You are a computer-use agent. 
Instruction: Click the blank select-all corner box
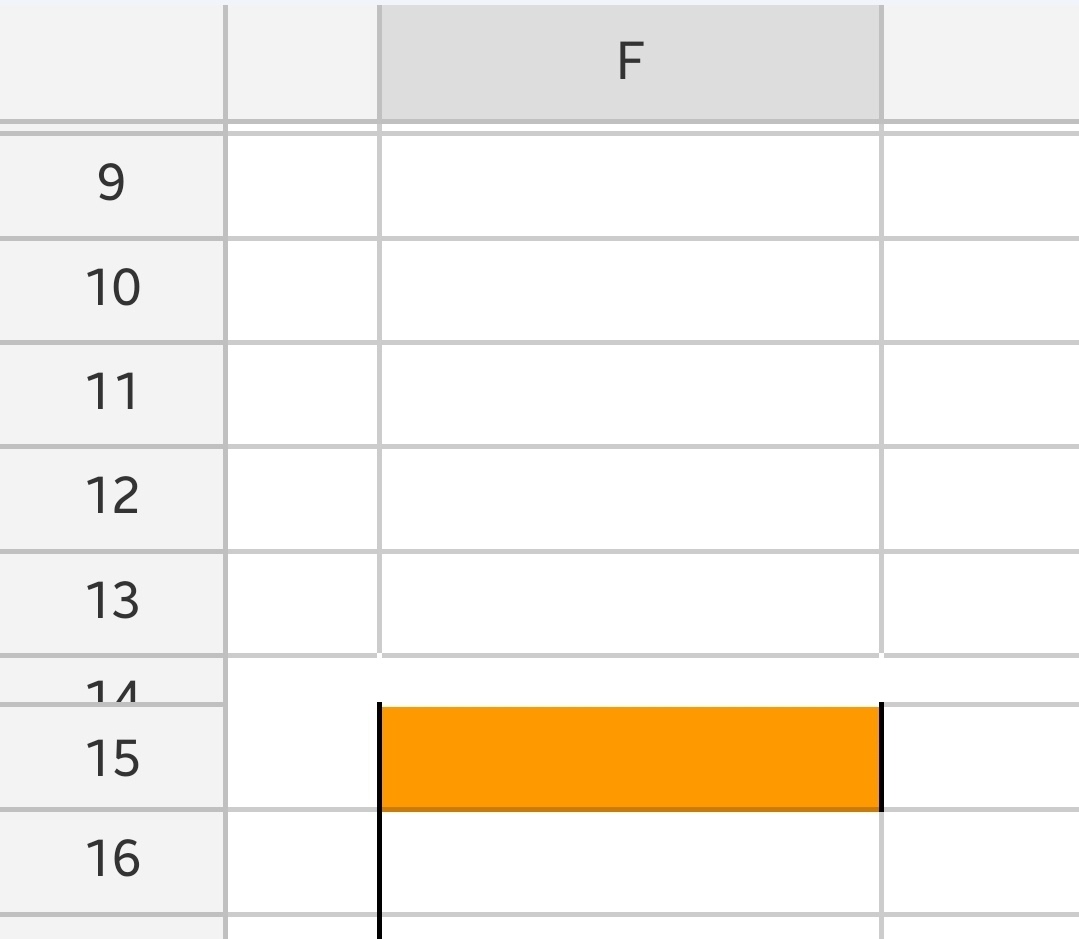tap(111, 63)
